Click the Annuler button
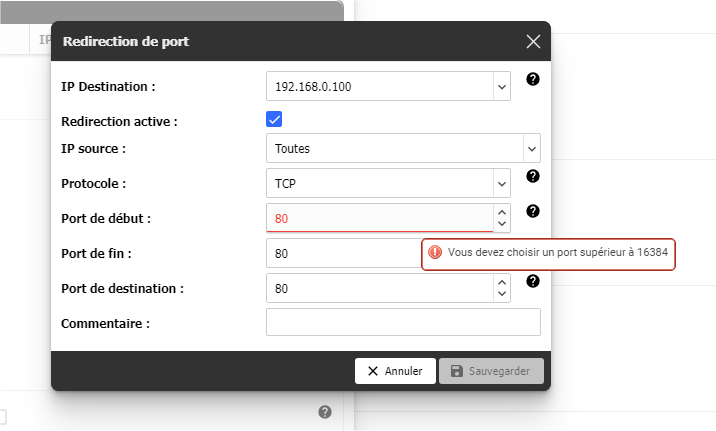Image resolution: width=716 pixels, height=431 pixels. coord(395,371)
